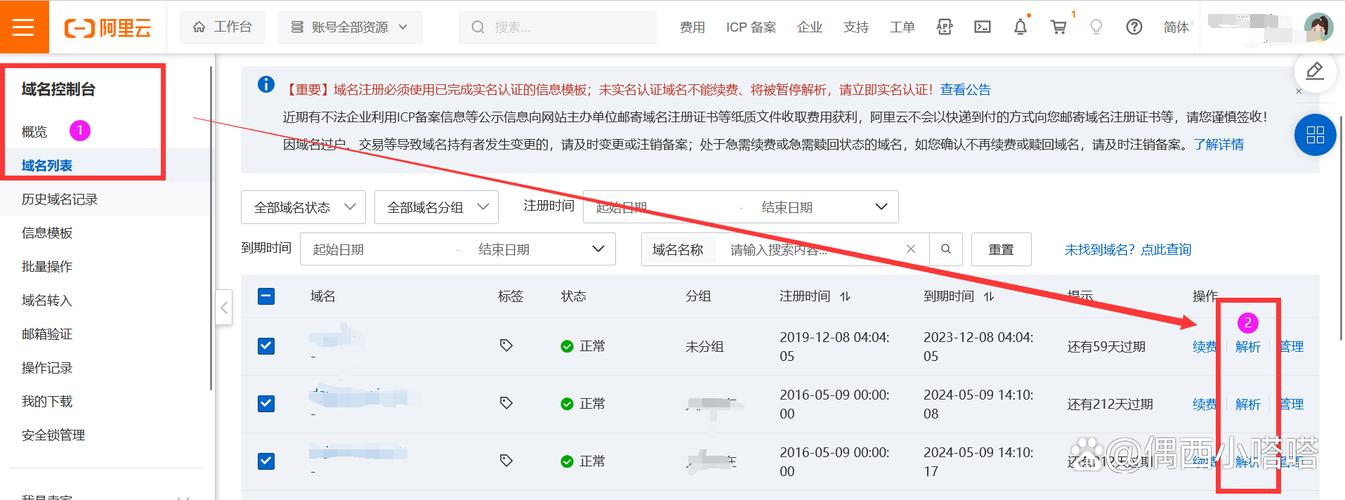Open the 全部域名分组 filter dropdown
Image resolution: width=1345 pixels, height=500 pixels.
coord(436,207)
